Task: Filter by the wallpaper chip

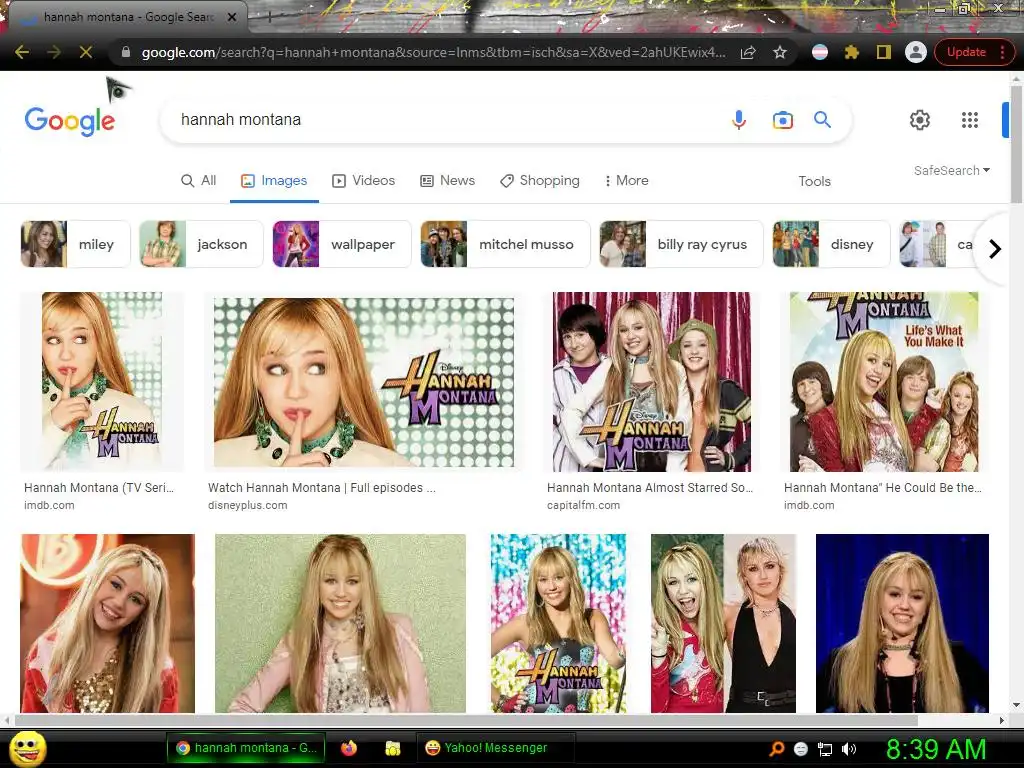Action: tap(342, 244)
